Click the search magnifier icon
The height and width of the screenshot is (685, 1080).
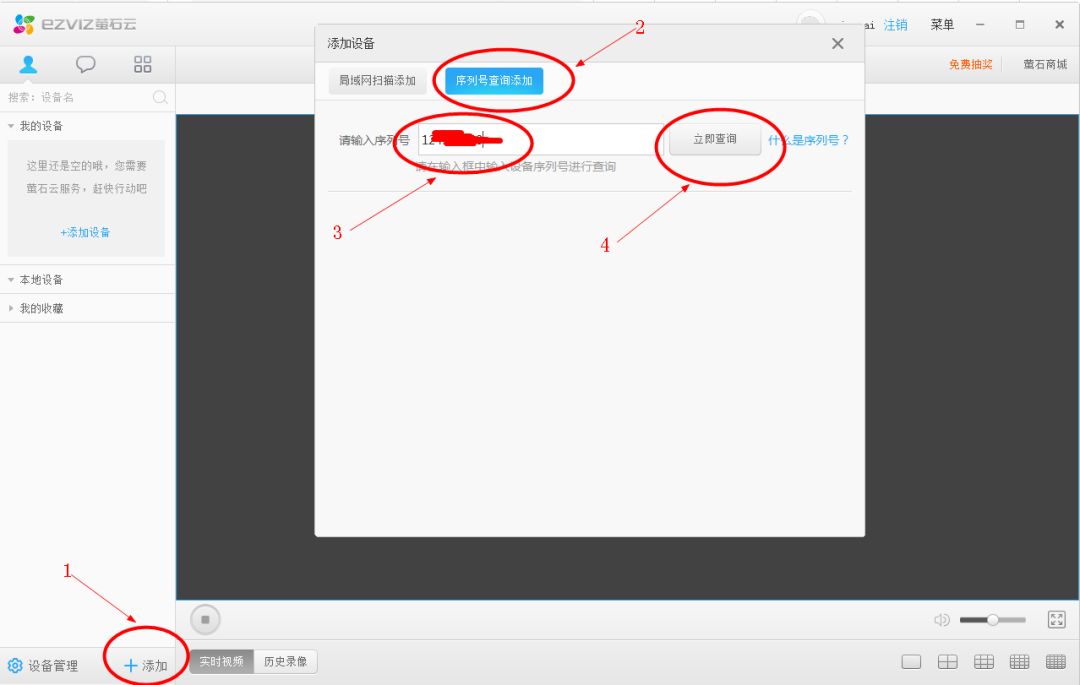[160, 97]
